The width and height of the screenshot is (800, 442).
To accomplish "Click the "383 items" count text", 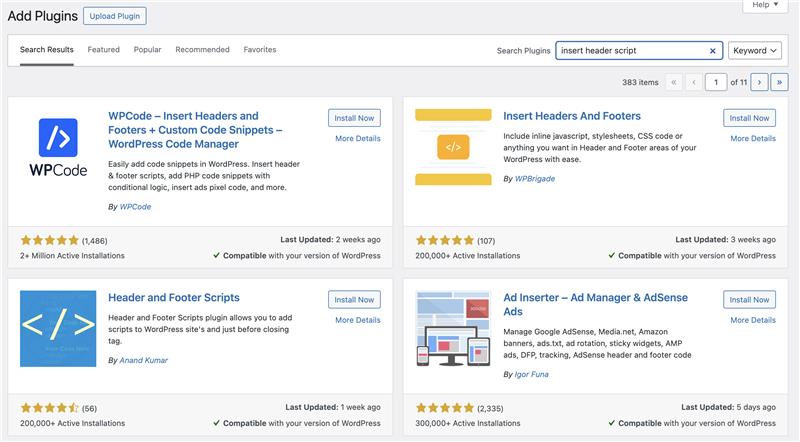I will (x=640, y=82).
